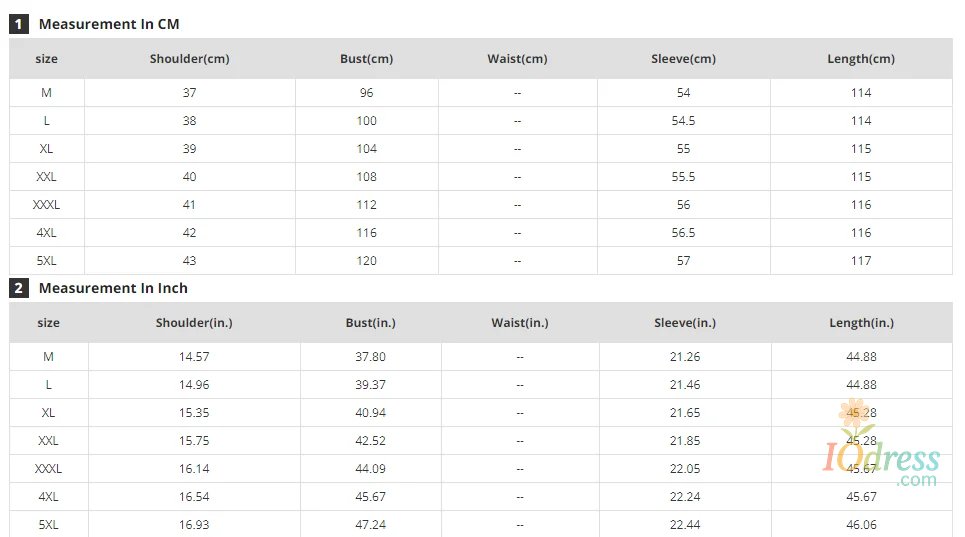The image size is (965, 537).
Task: Select the Length(cm) column header
Action: coord(861,59)
